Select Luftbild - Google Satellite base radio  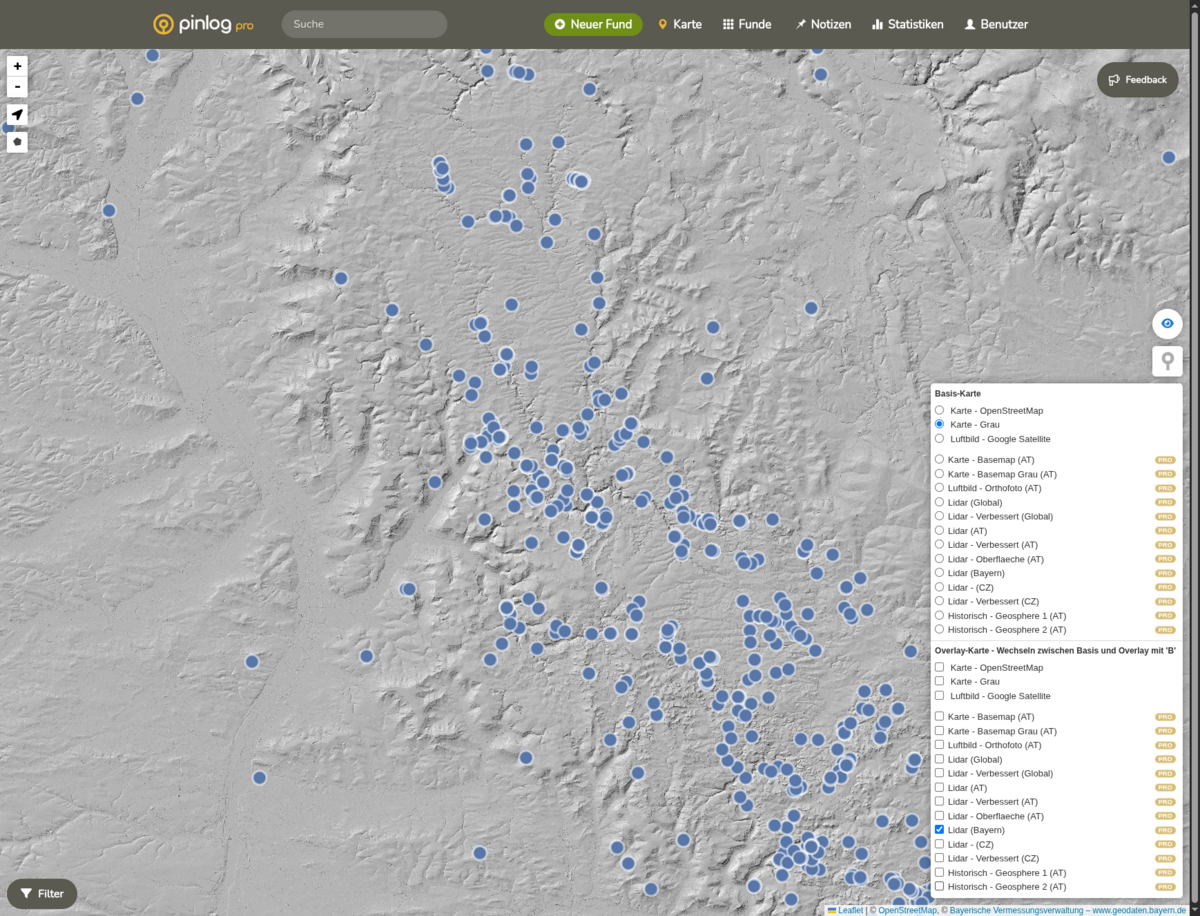[x=939, y=439]
